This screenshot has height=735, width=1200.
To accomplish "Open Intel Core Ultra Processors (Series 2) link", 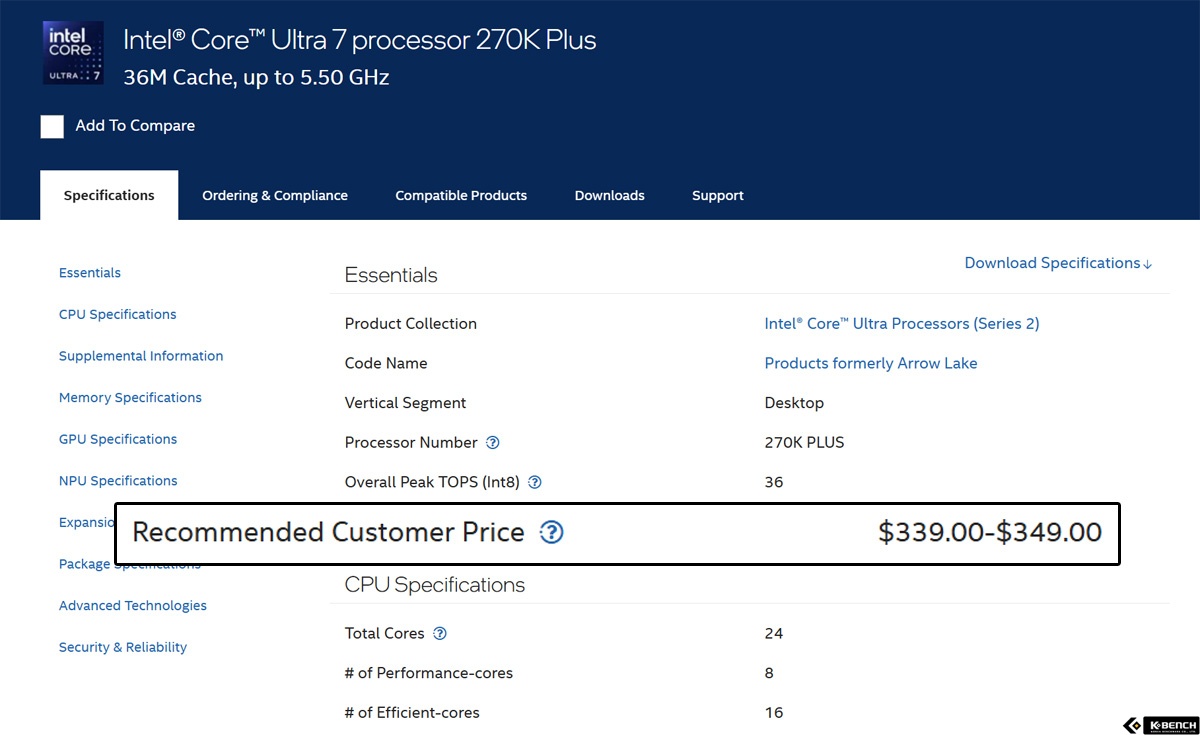I will (x=902, y=323).
